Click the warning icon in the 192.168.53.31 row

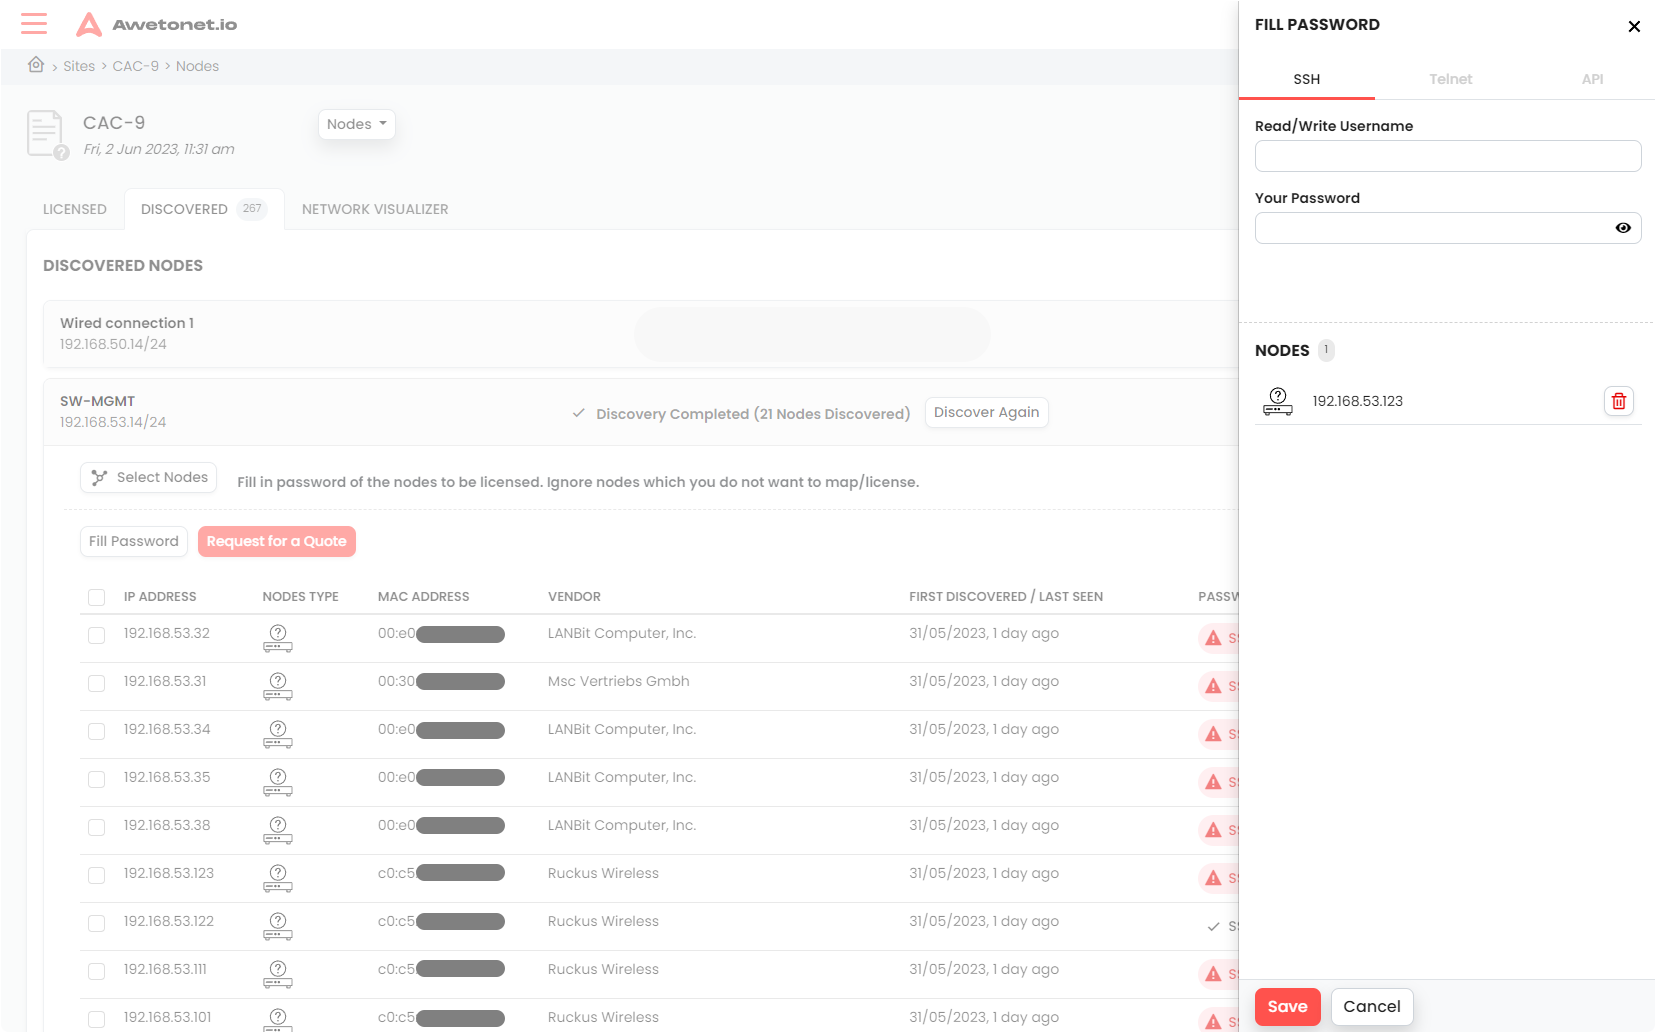click(1213, 686)
